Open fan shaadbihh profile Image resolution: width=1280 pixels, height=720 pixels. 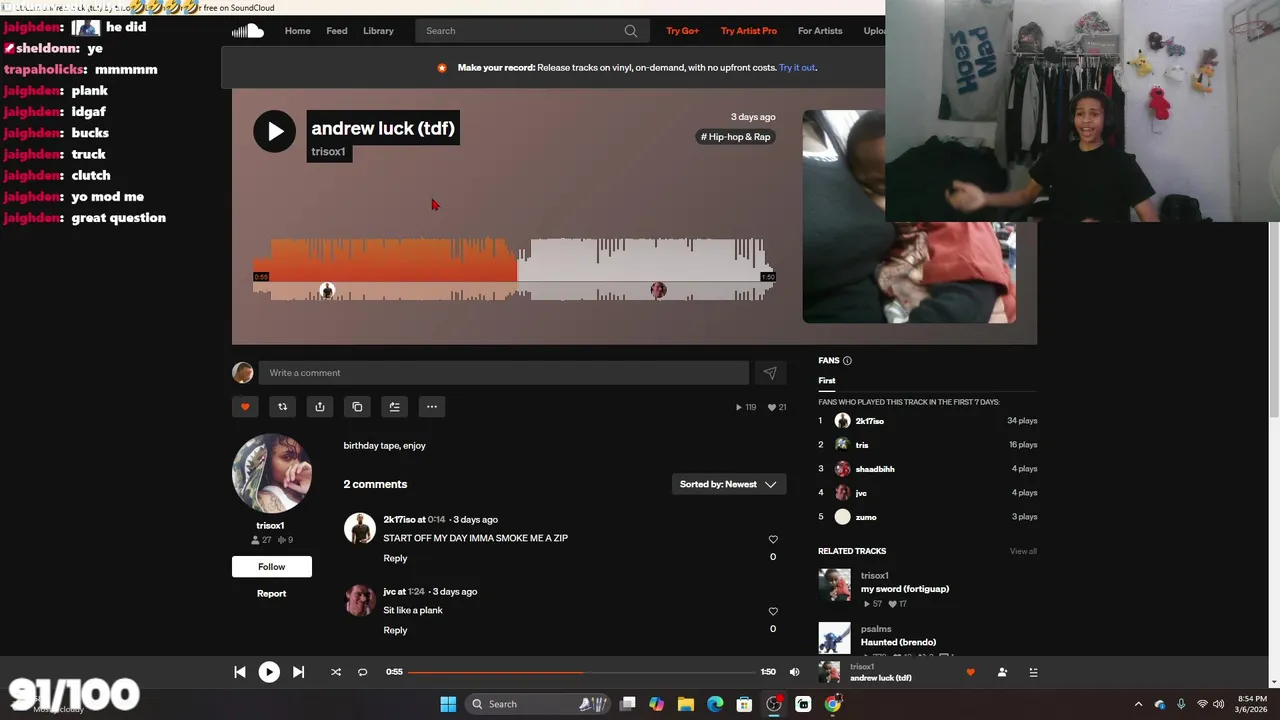[x=875, y=469]
